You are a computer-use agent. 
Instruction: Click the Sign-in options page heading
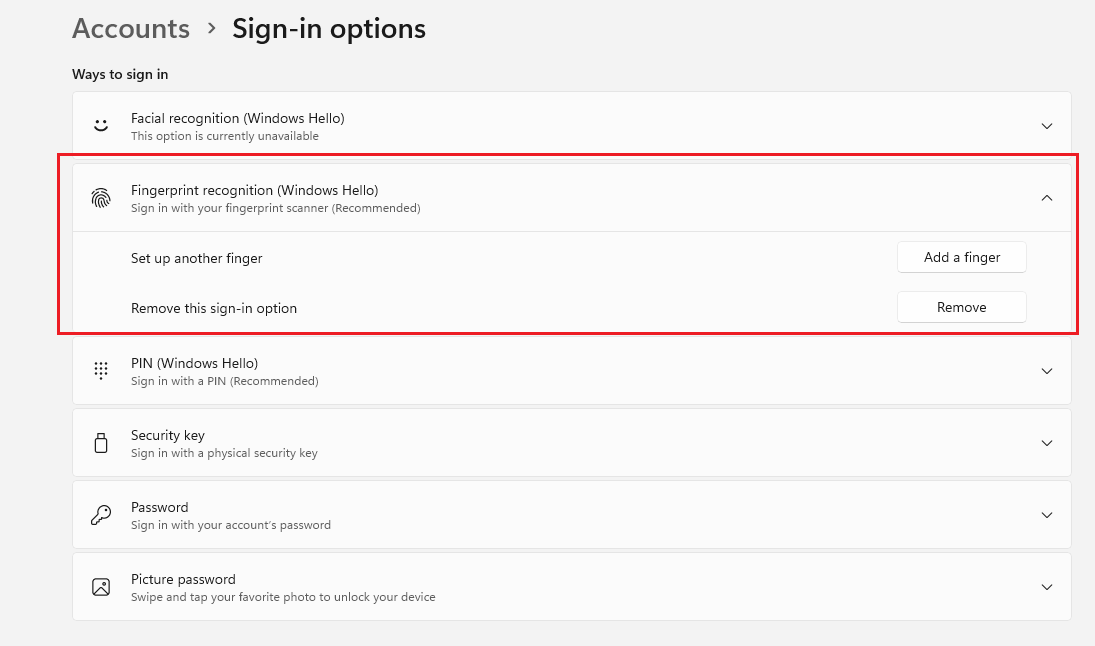(x=329, y=28)
